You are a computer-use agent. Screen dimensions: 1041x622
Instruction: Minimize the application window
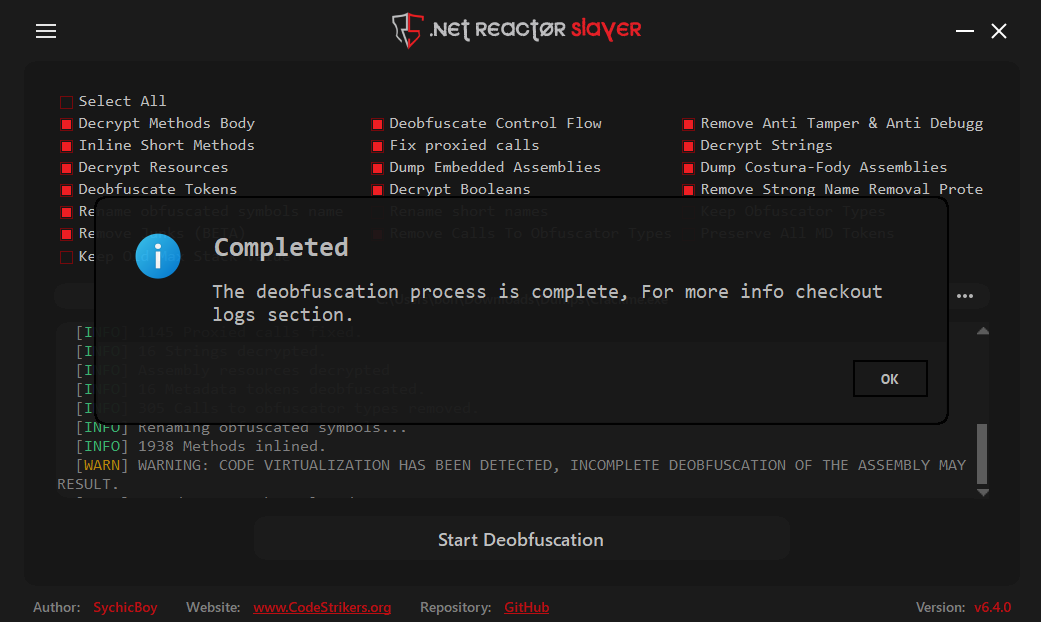[964, 32]
